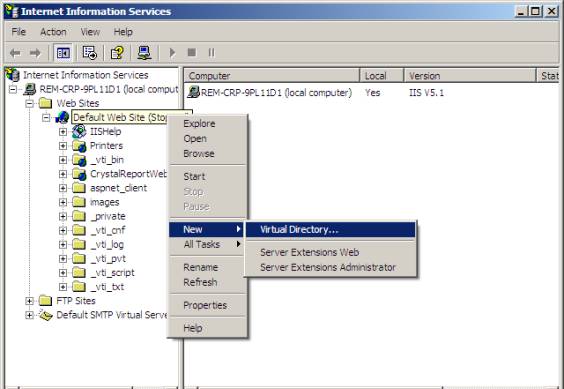Open the Action menu
Viewport: 564px width, 389px height.
[x=53, y=32]
